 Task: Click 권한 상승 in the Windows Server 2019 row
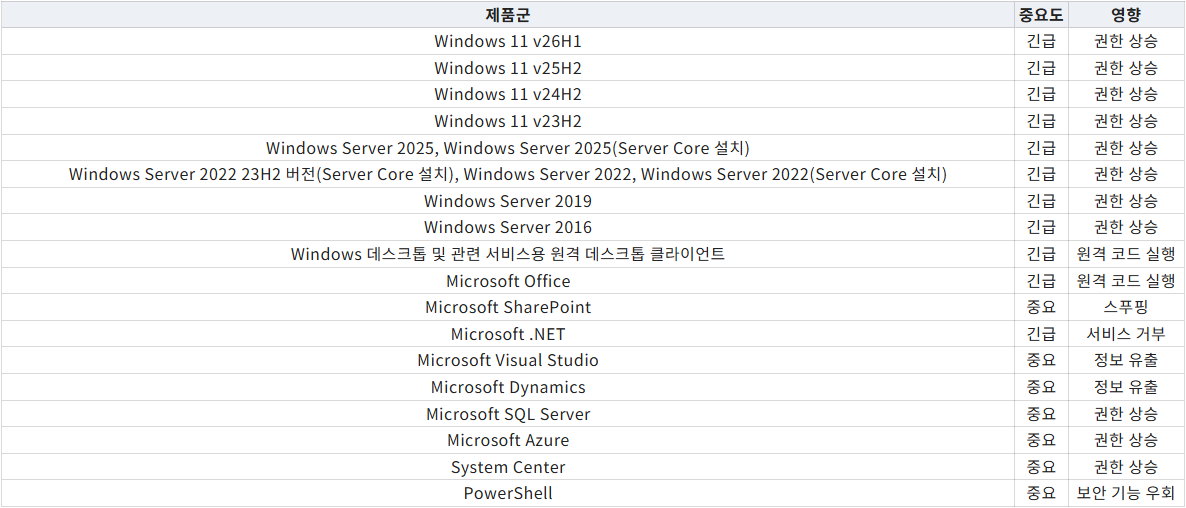(x=1125, y=201)
